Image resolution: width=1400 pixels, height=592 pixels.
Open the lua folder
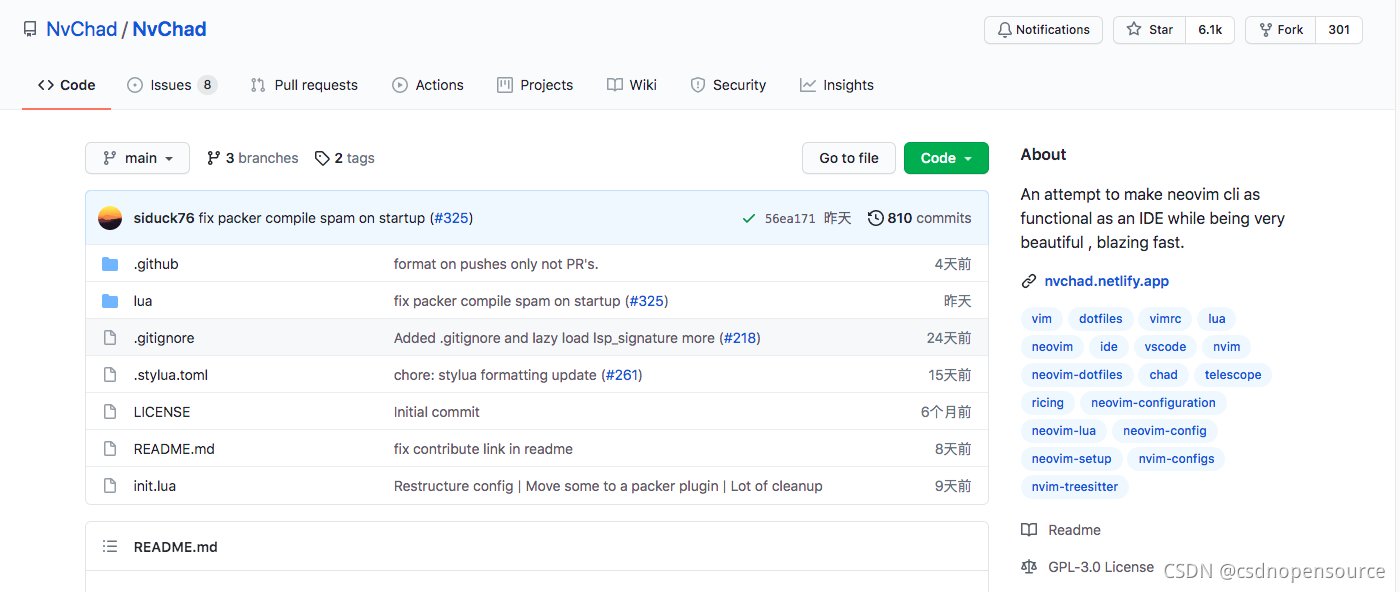143,301
